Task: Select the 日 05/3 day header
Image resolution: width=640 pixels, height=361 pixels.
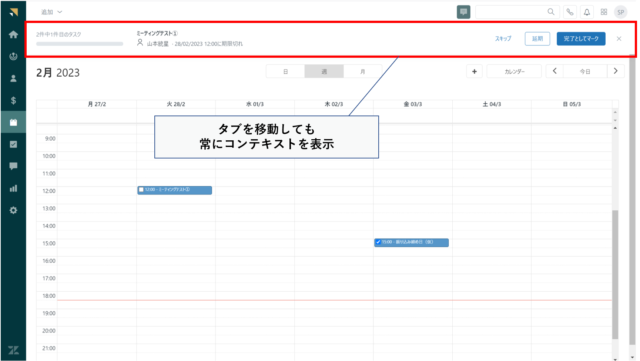Action: click(x=571, y=104)
